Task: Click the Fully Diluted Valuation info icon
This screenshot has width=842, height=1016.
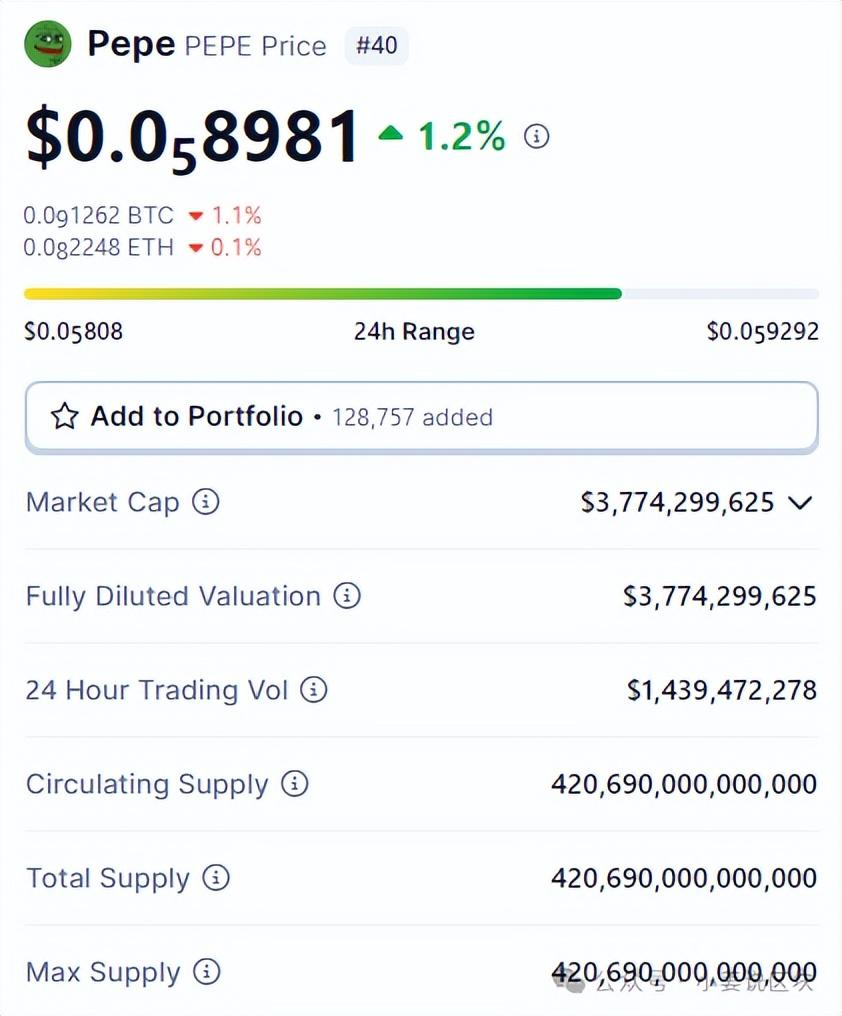Action: point(347,596)
